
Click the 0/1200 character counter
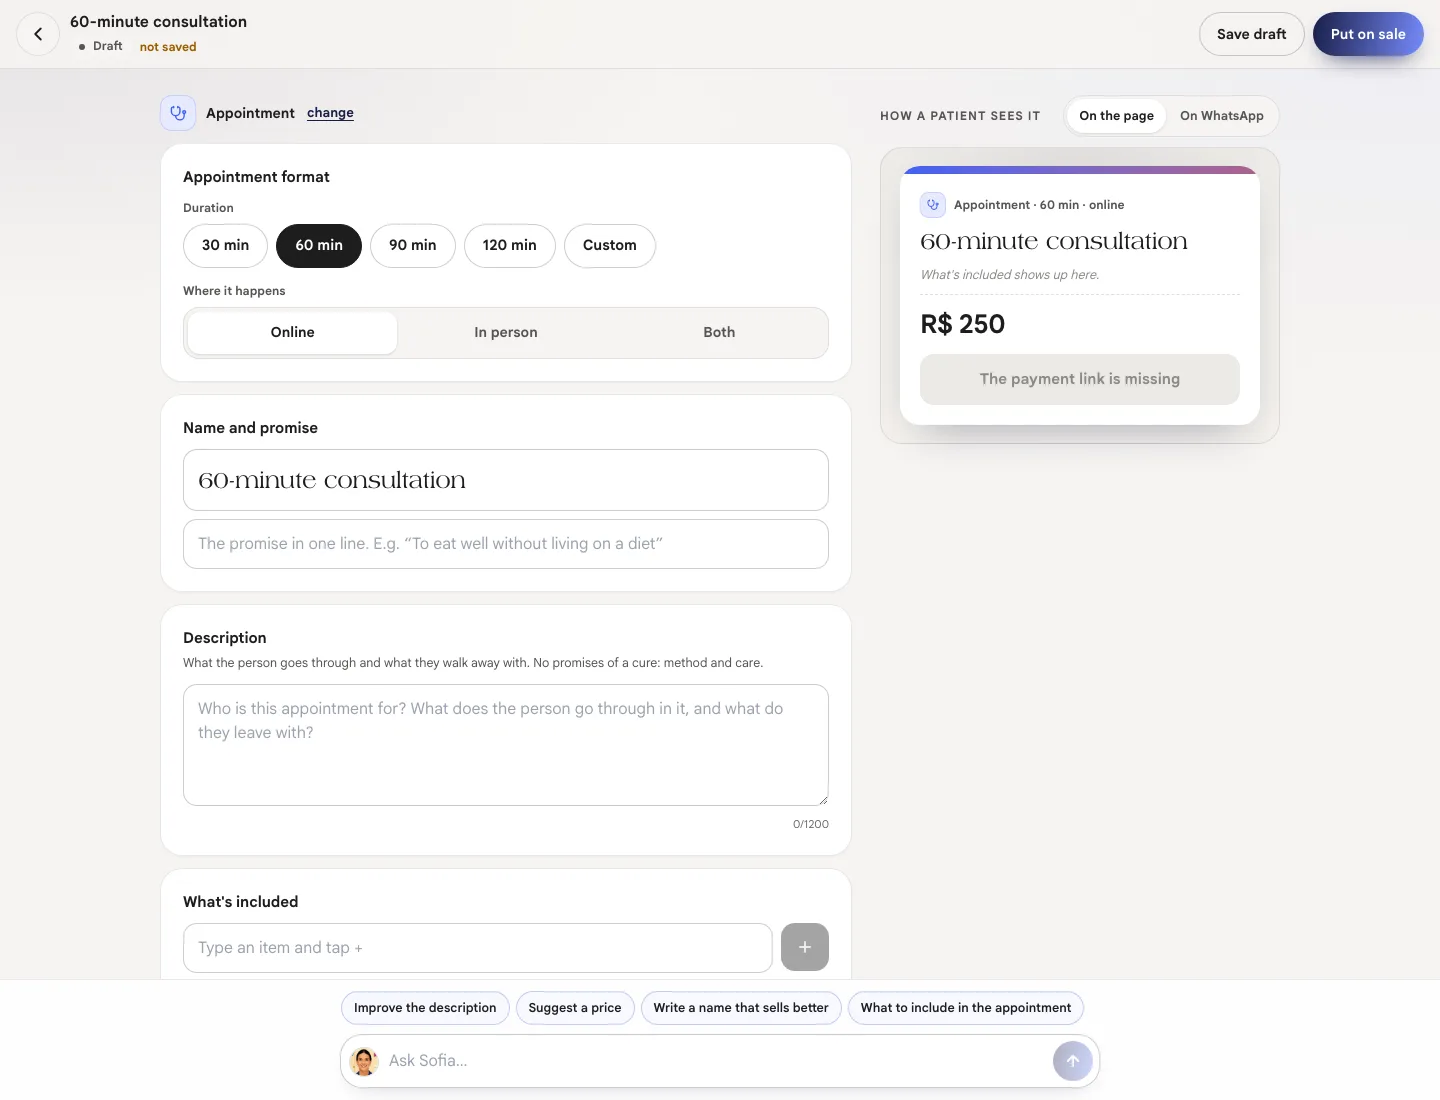(x=811, y=824)
